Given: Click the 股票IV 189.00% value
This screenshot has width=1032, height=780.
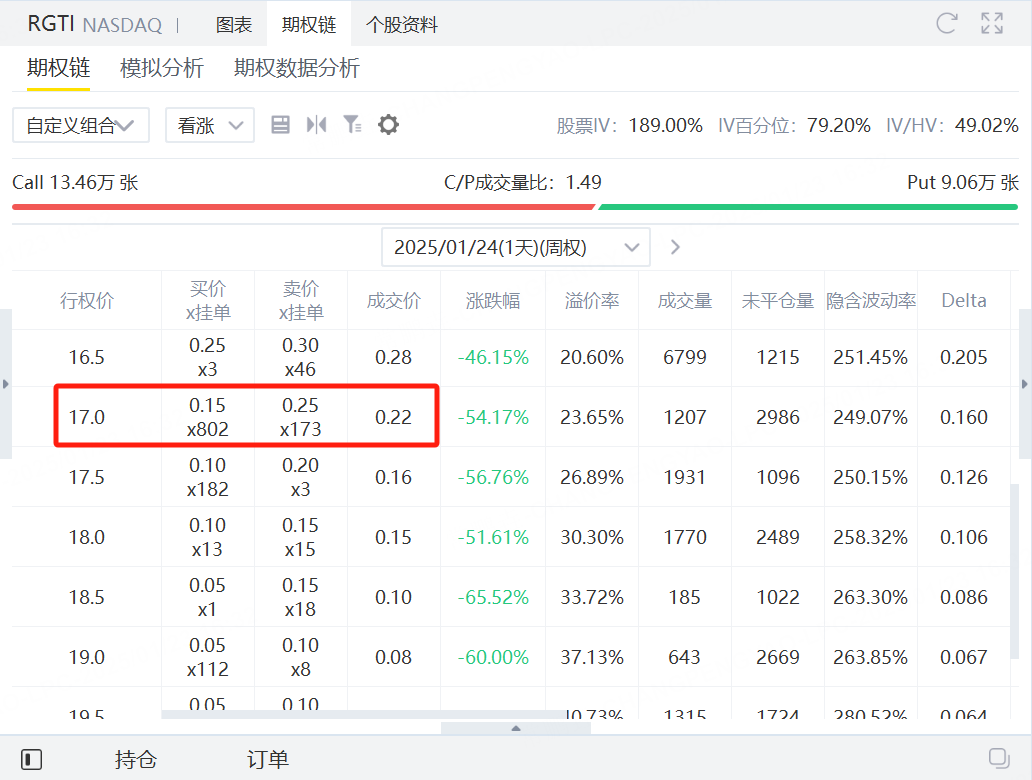Looking at the screenshot, I should click(x=665, y=125).
